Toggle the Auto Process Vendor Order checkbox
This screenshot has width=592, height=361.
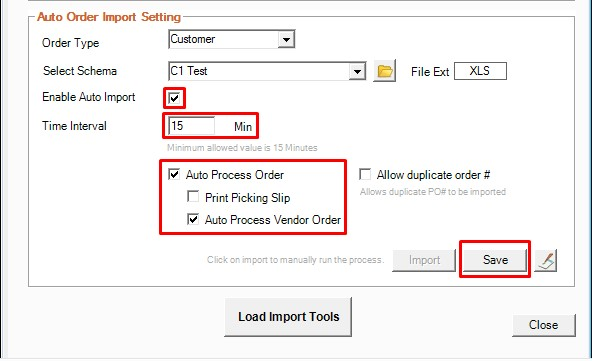193,219
